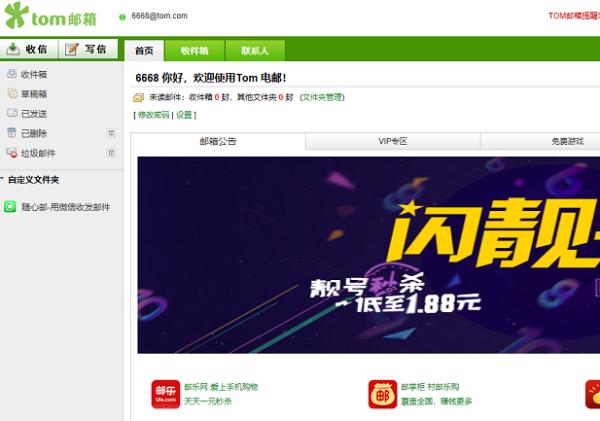Collapse the 自定义文件夹 section
The height and width of the screenshot is (421, 600).
coord(3,180)
